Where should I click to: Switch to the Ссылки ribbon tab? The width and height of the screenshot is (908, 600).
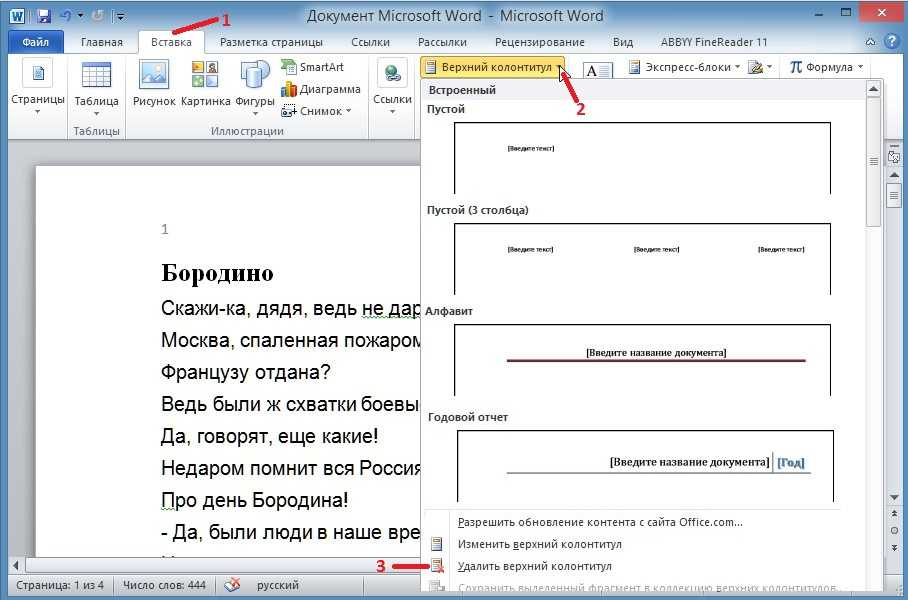pos(371,42)
